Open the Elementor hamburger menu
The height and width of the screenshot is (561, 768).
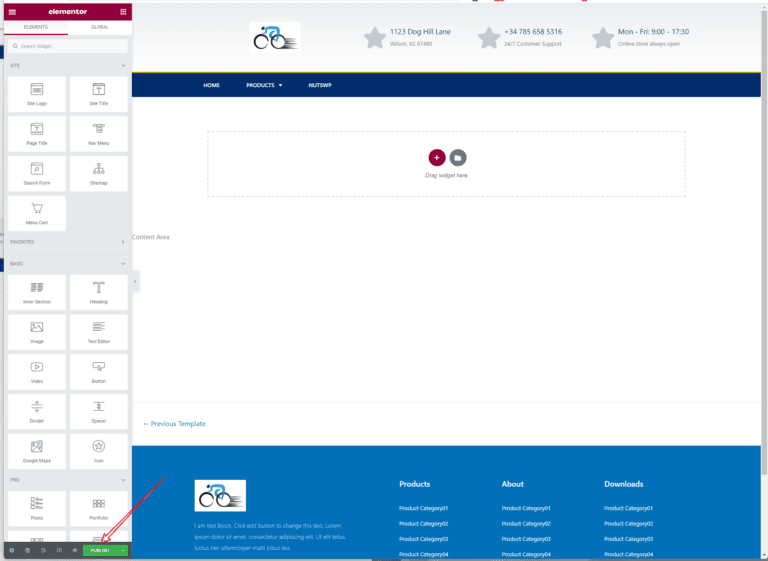[12, 11]
